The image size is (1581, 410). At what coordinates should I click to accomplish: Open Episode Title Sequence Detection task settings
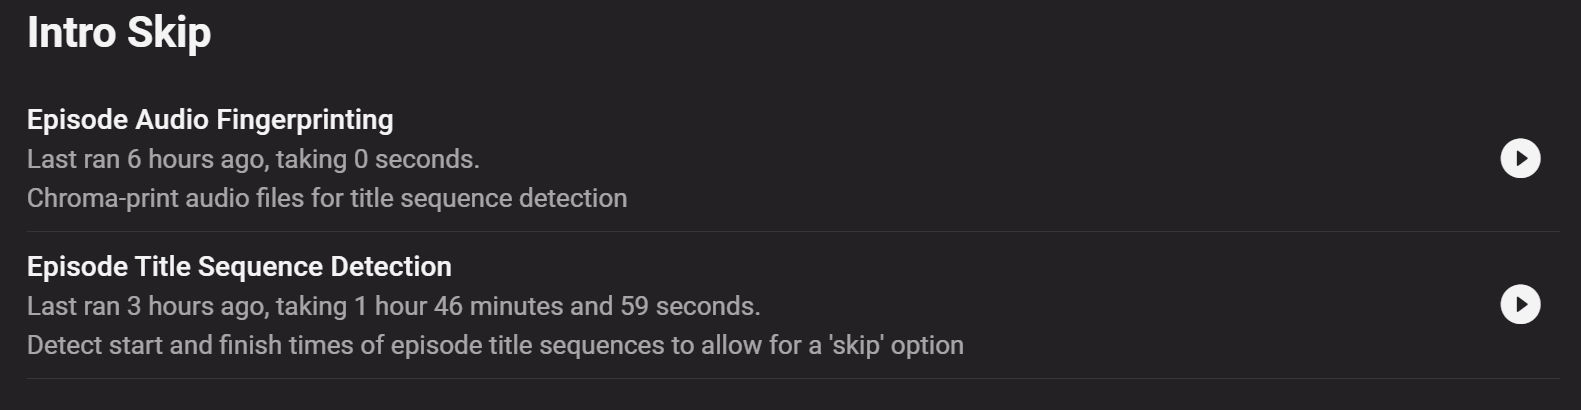point(239,267)
